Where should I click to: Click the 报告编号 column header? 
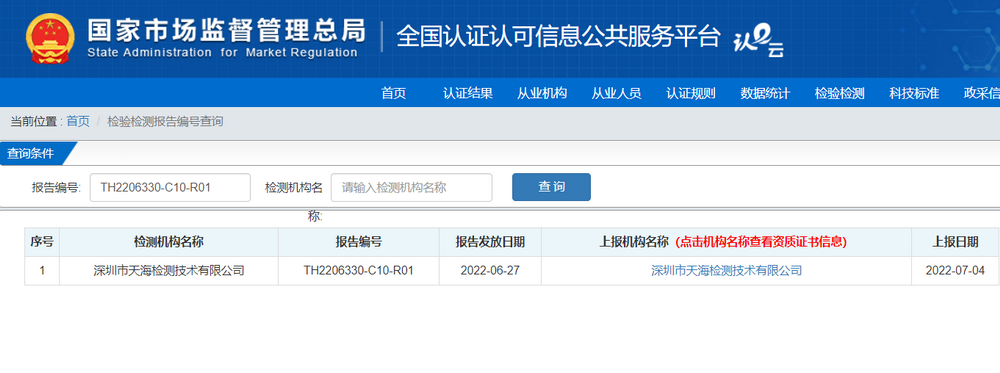[x=358, y=242]
